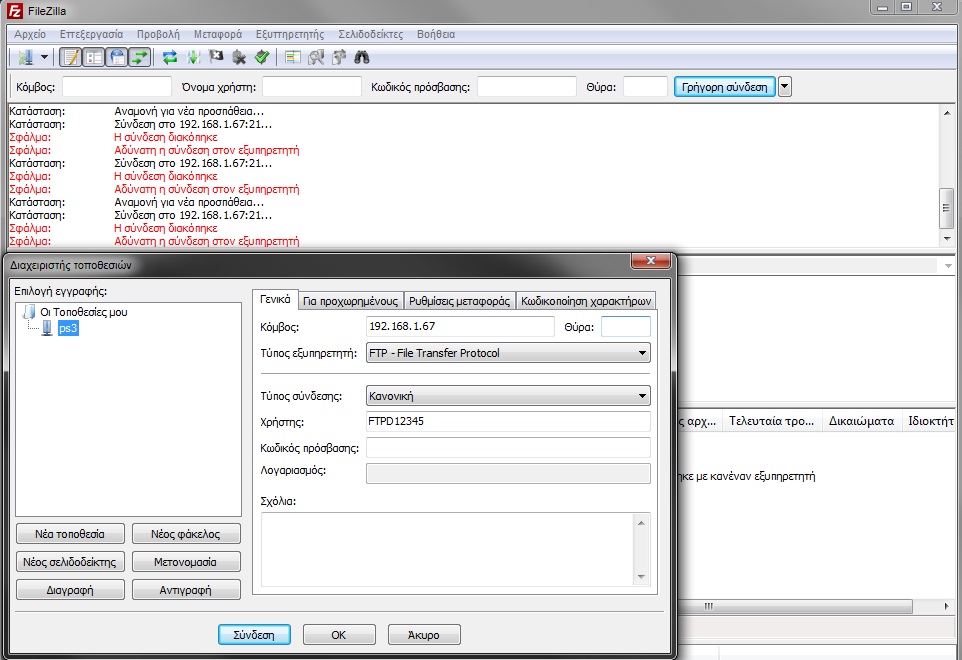Switch to the Κωδικοποίηση χαρακτήρων tab
The width and height of the screenshot is (962, 660).
point(586,301)
